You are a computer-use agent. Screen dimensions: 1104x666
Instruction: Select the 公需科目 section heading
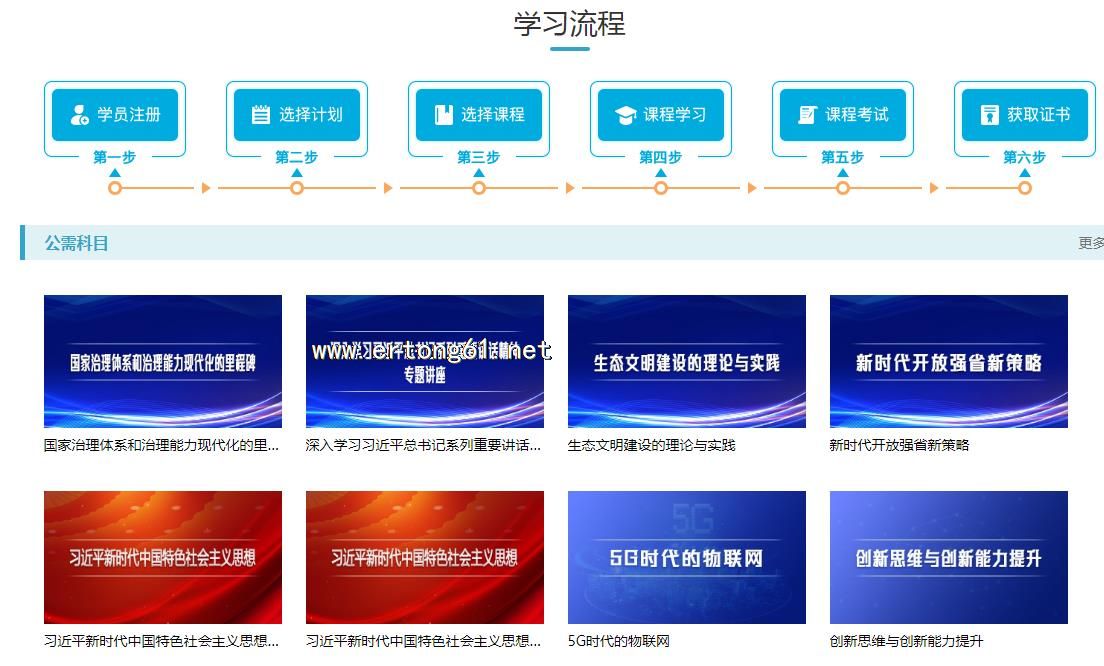(76, 243)
